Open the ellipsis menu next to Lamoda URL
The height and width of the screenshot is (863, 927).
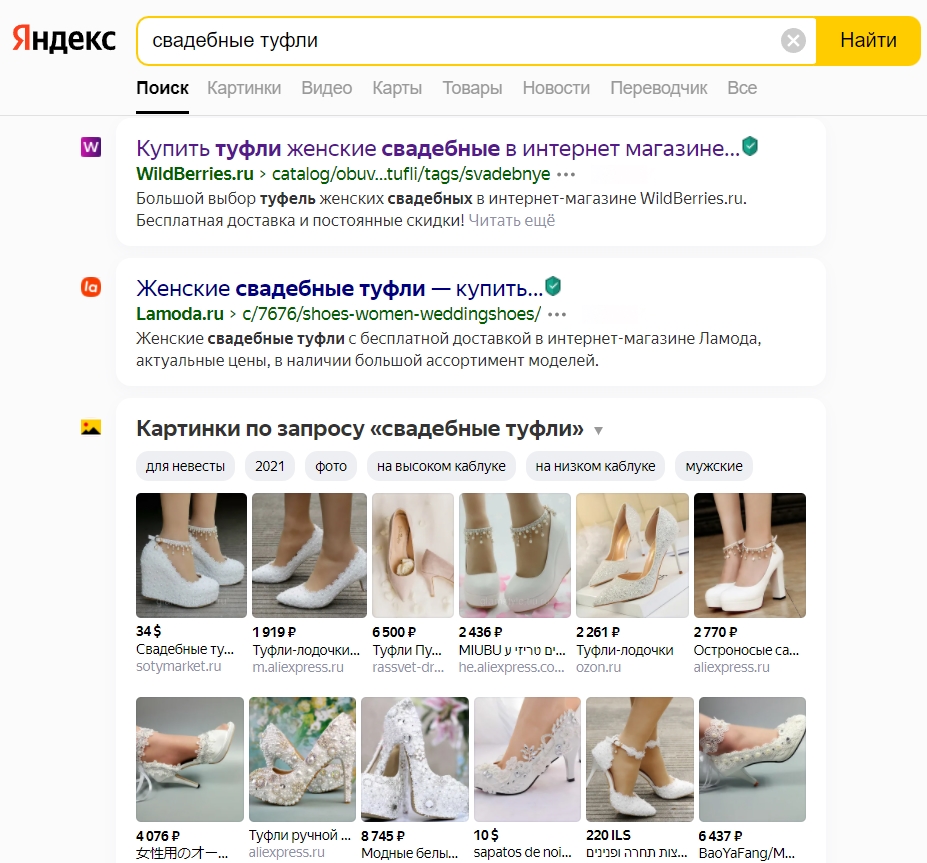click(x=557, y=314)
